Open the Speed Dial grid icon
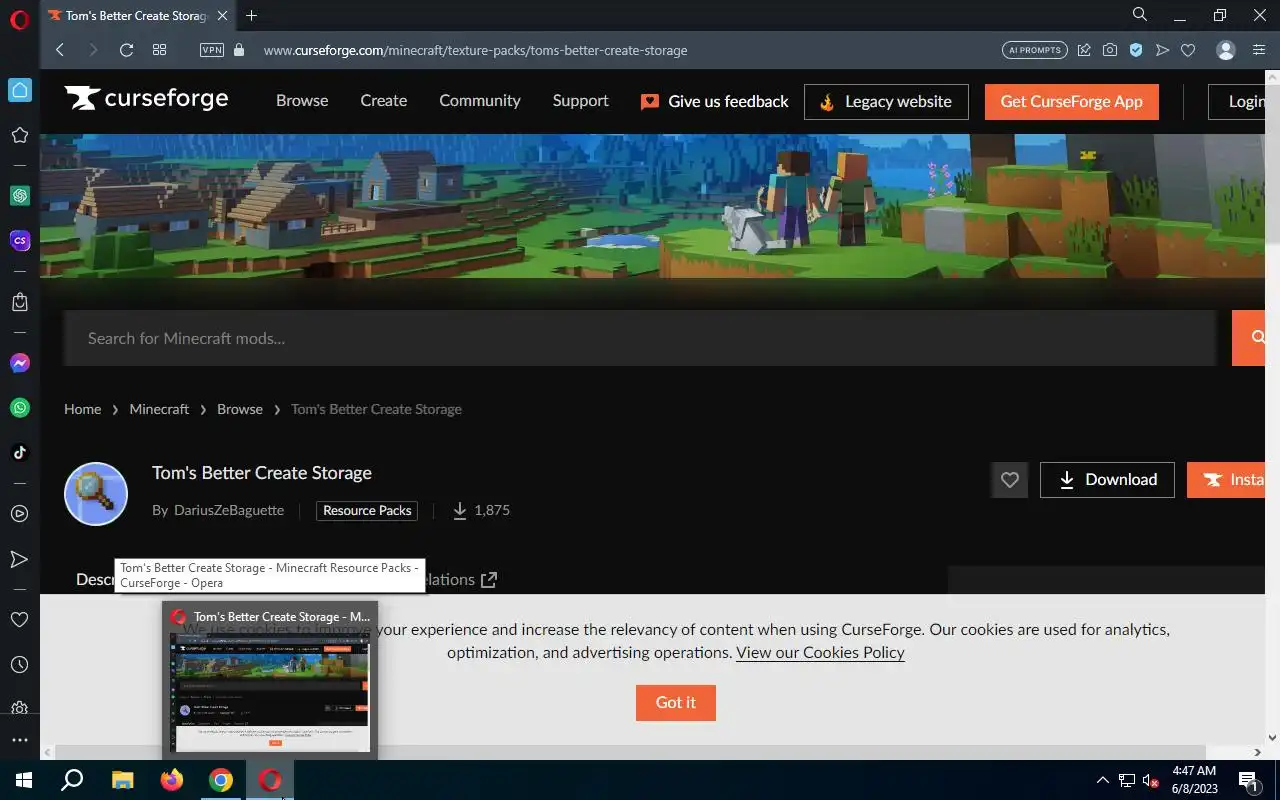The height and width of the screenshot is (800, 1280). point(159,50)
